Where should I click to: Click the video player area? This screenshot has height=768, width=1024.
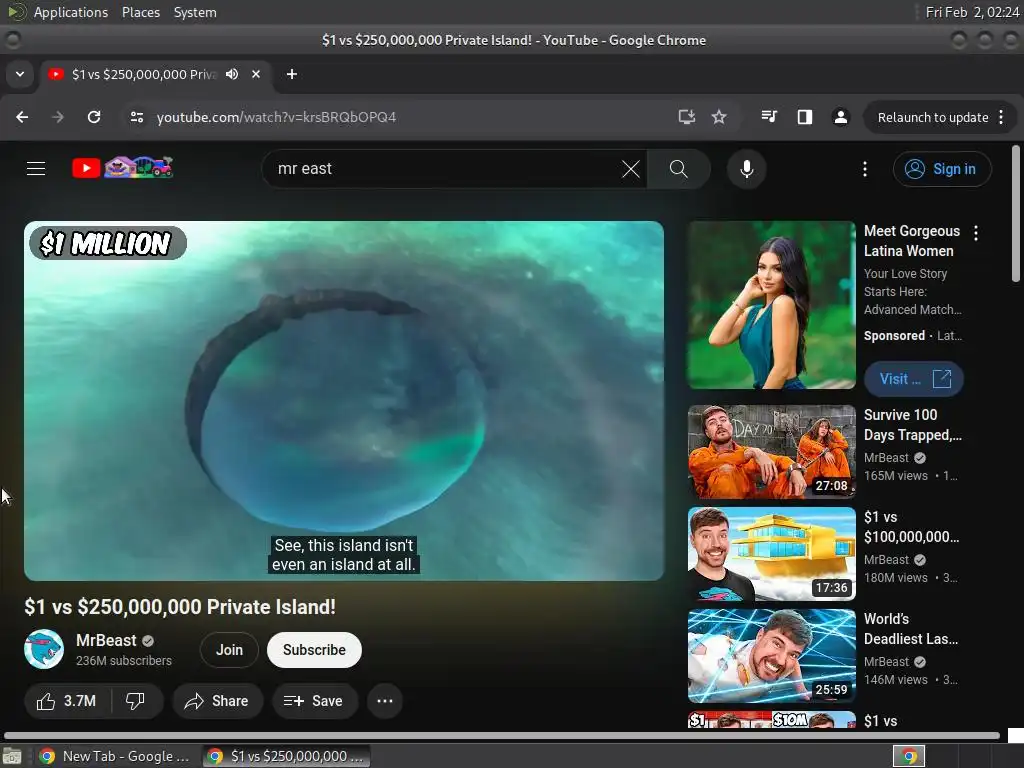[x=344, y=400]
